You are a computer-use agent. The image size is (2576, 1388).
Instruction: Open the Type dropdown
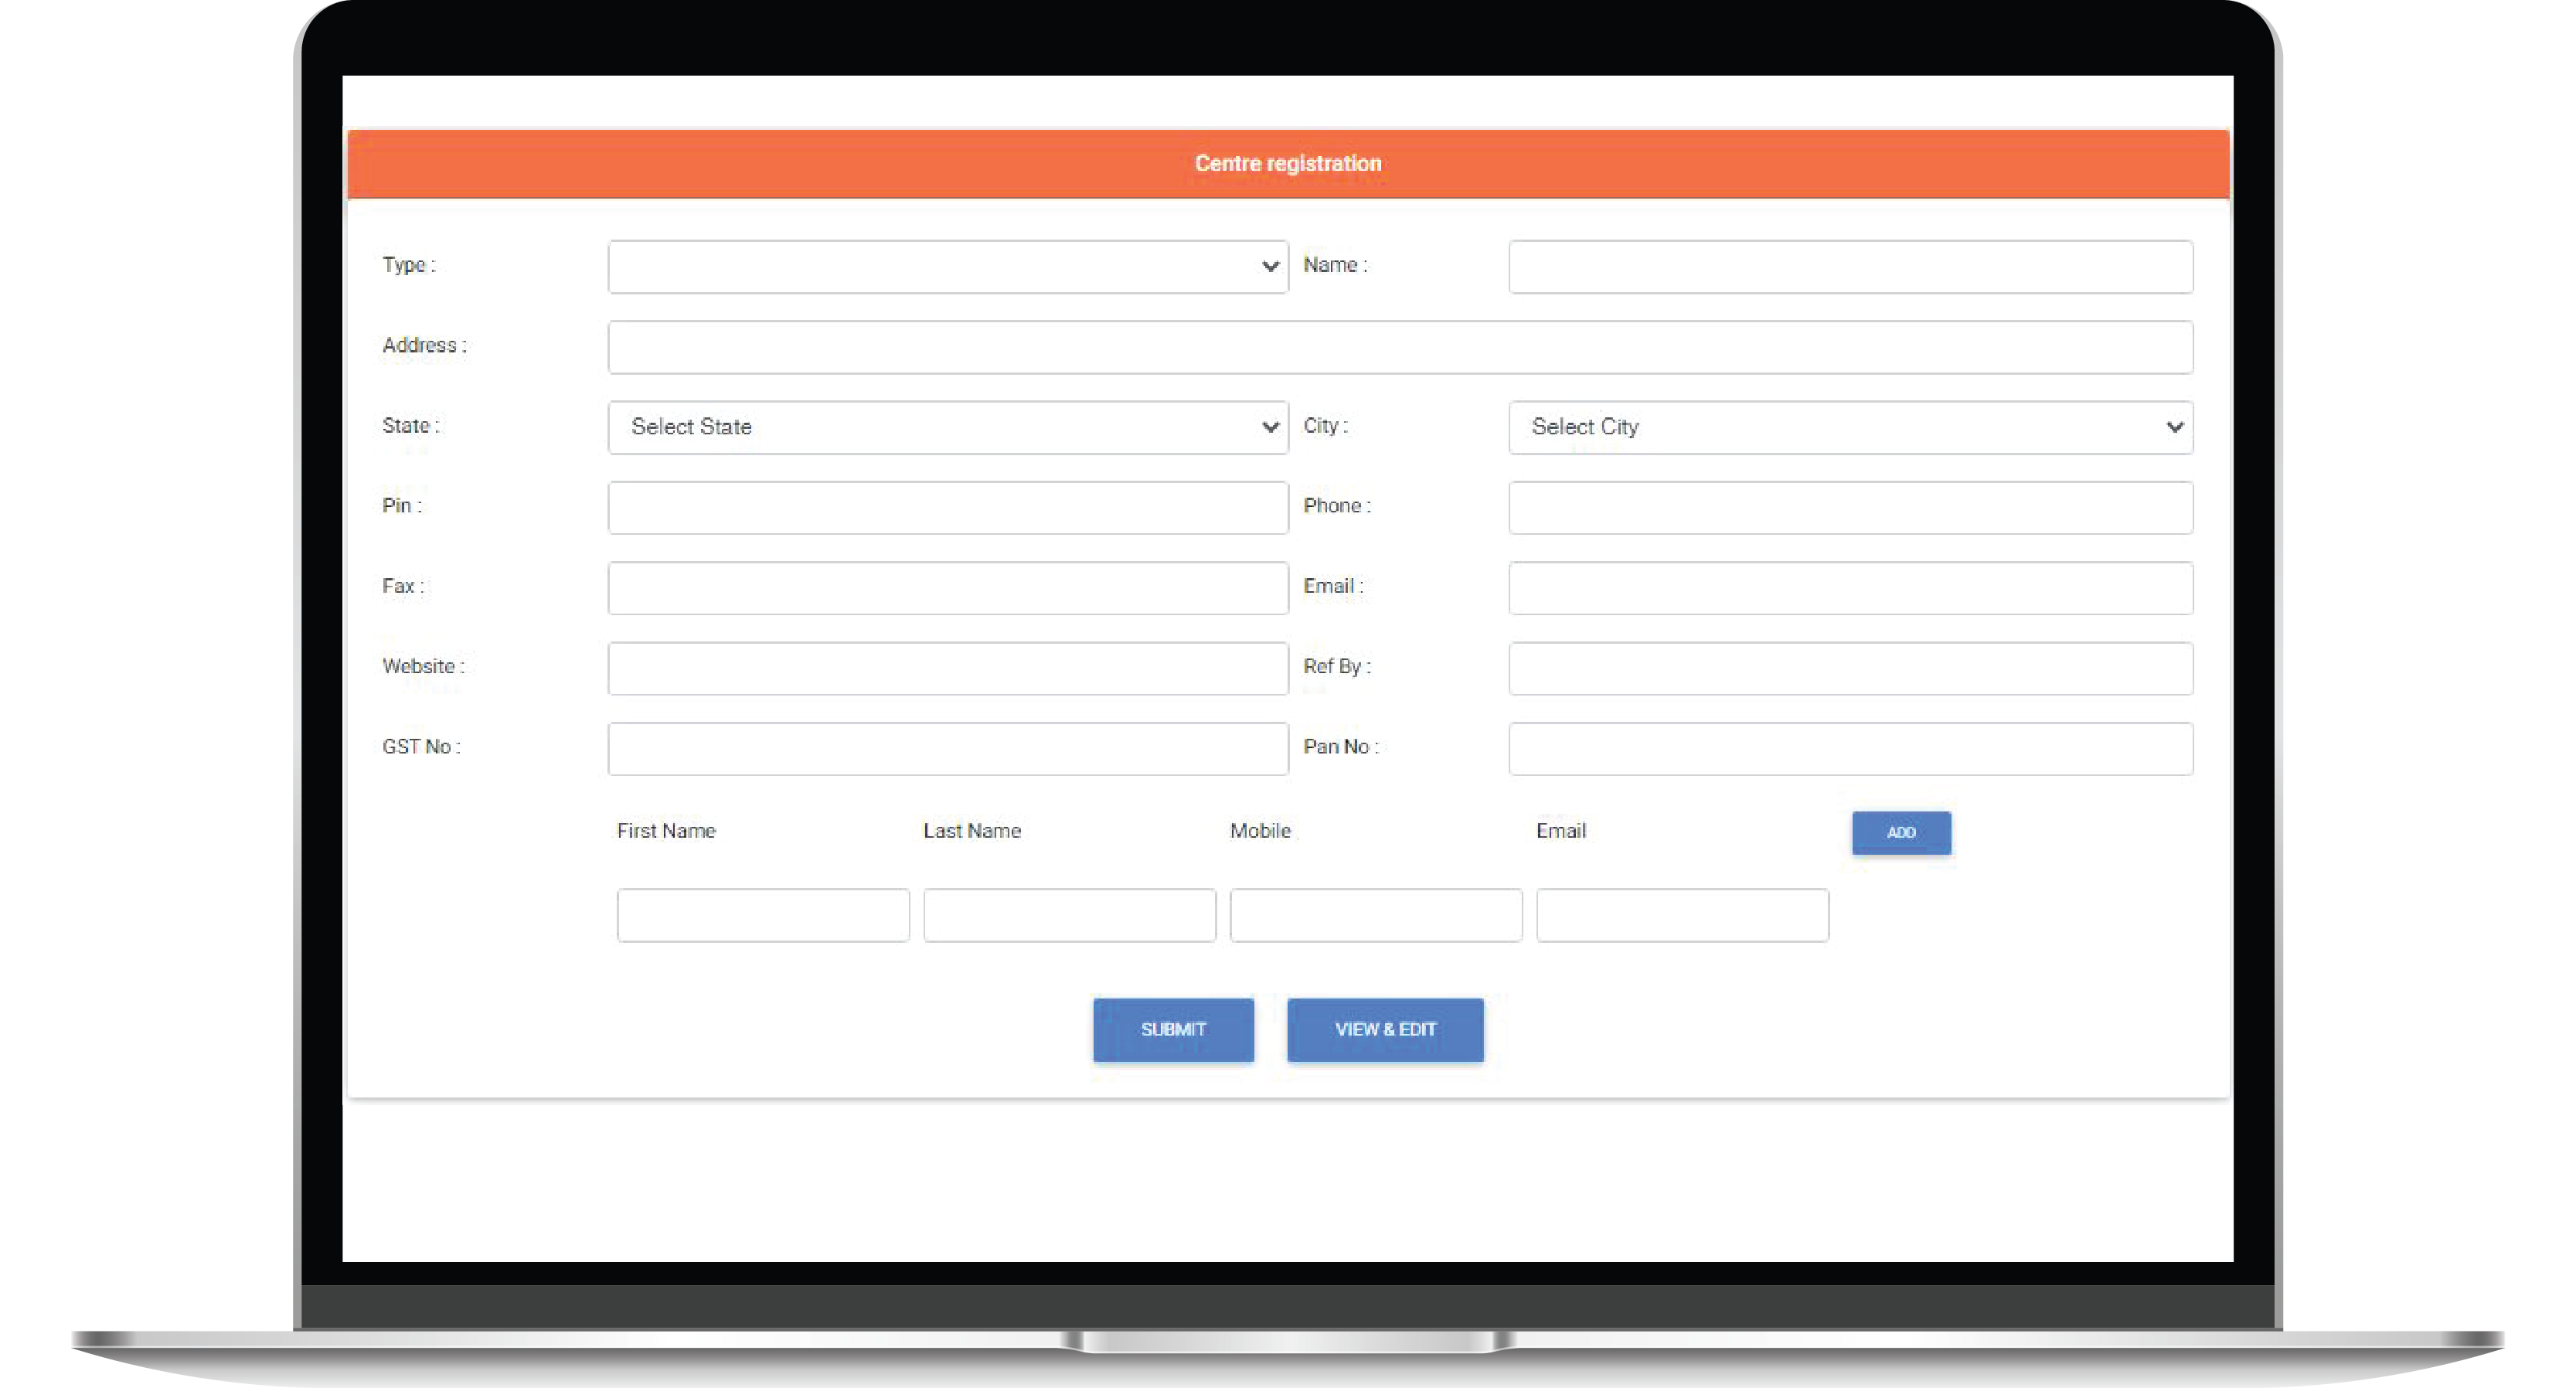click(x=947, y=266)
